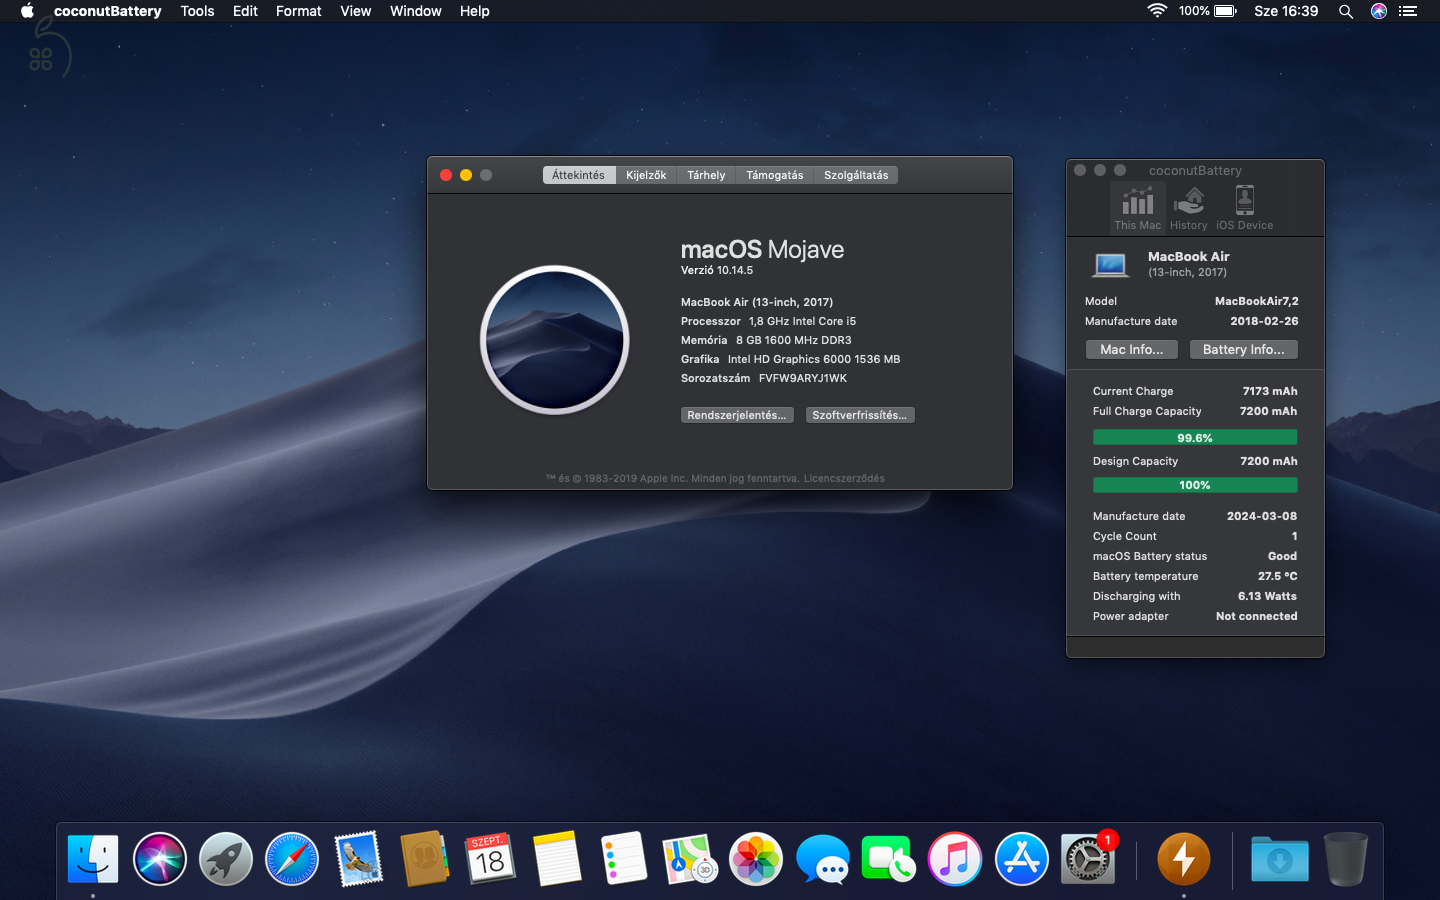
Task: Open the coconutBattery application menu
Action: pyautogui.click(x=107, y=11)
